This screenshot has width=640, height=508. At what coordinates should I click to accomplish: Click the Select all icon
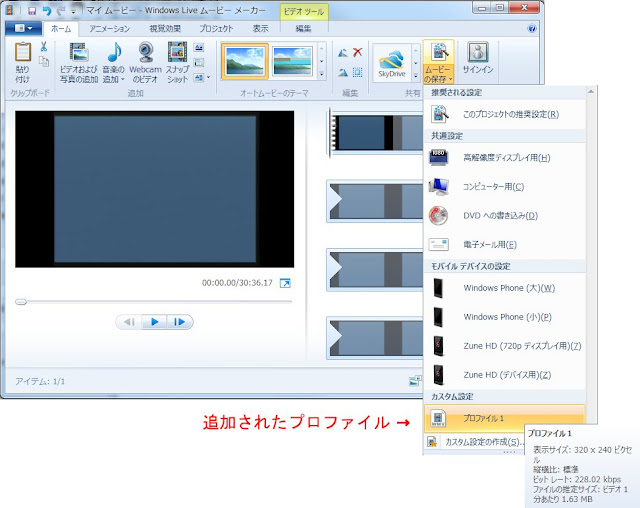(358, 72)
